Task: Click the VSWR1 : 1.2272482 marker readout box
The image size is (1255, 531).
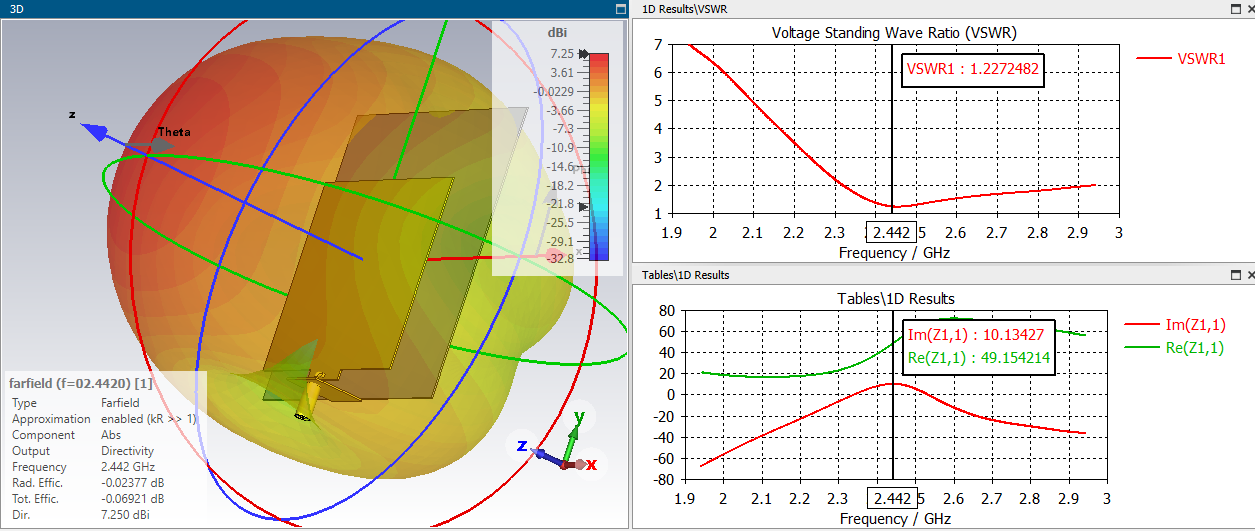Action: [x=973, y=69]
